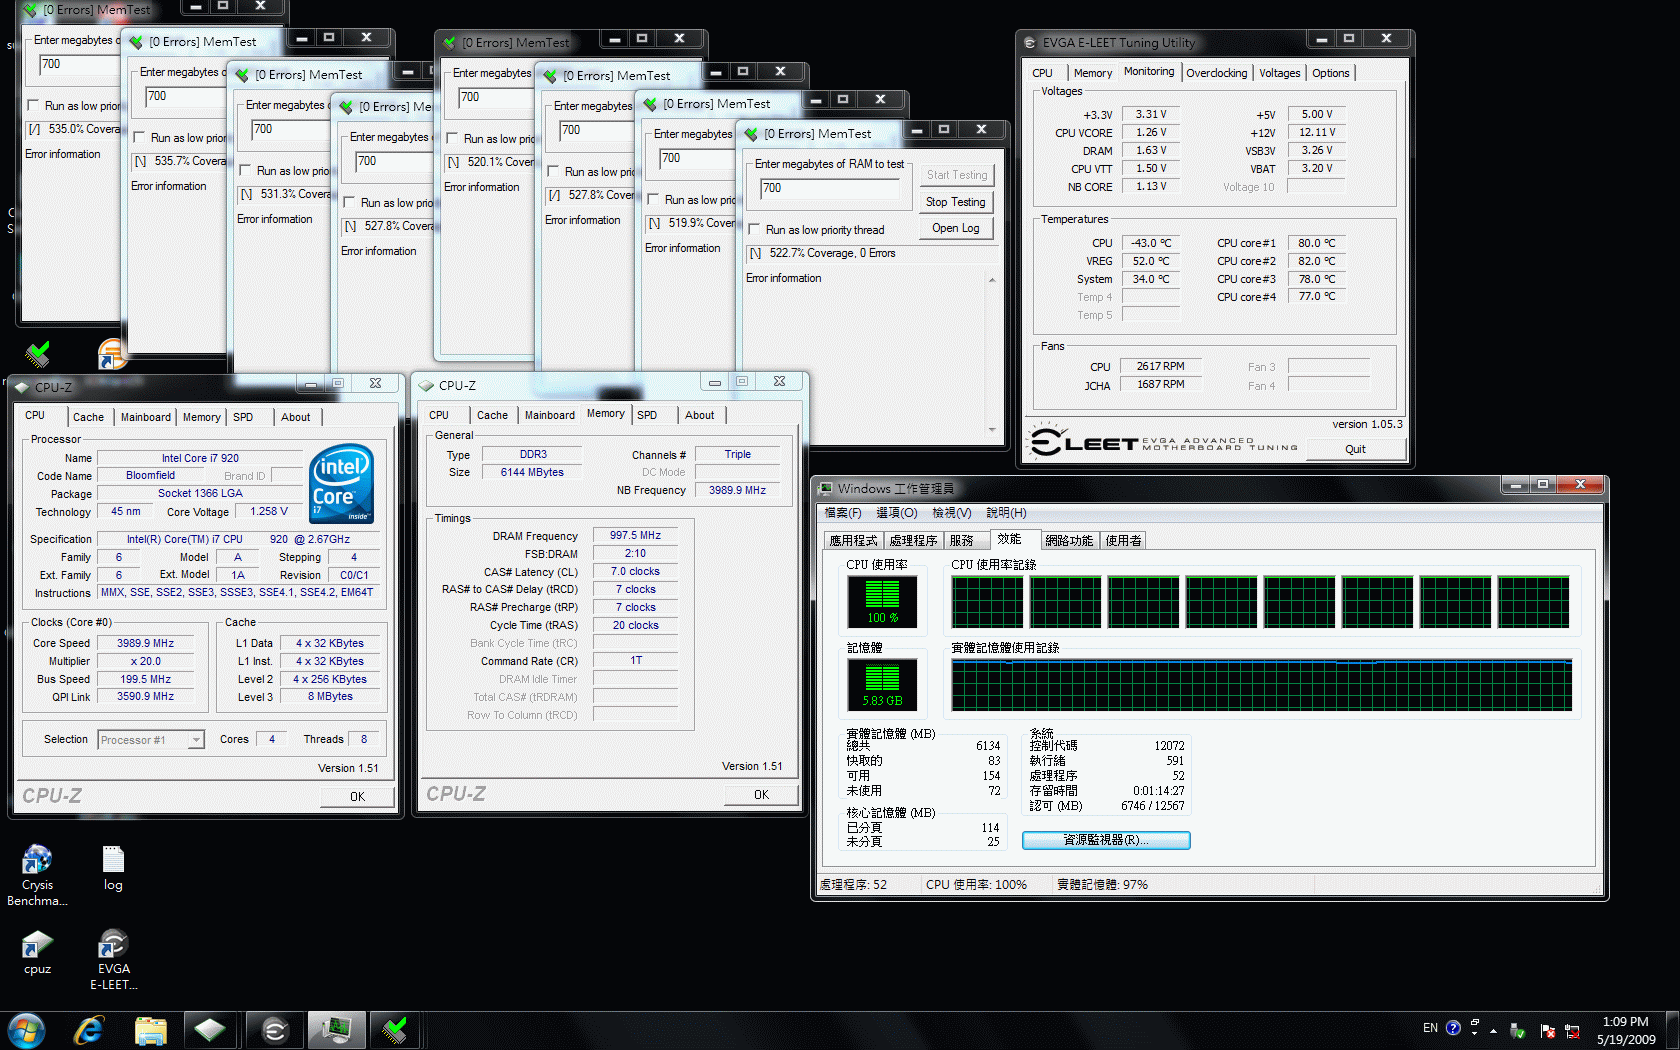1680x1050 pixels.
Task: Switch to 網路功能 tab in Task Manager
Action: pyautogui.click(x=1069, y=541)
